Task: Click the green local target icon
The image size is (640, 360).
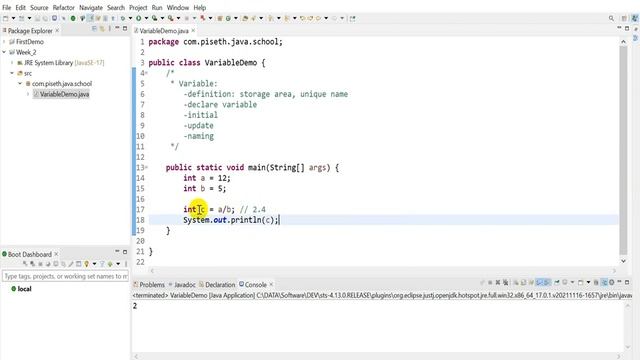Action: pos(13,289)
